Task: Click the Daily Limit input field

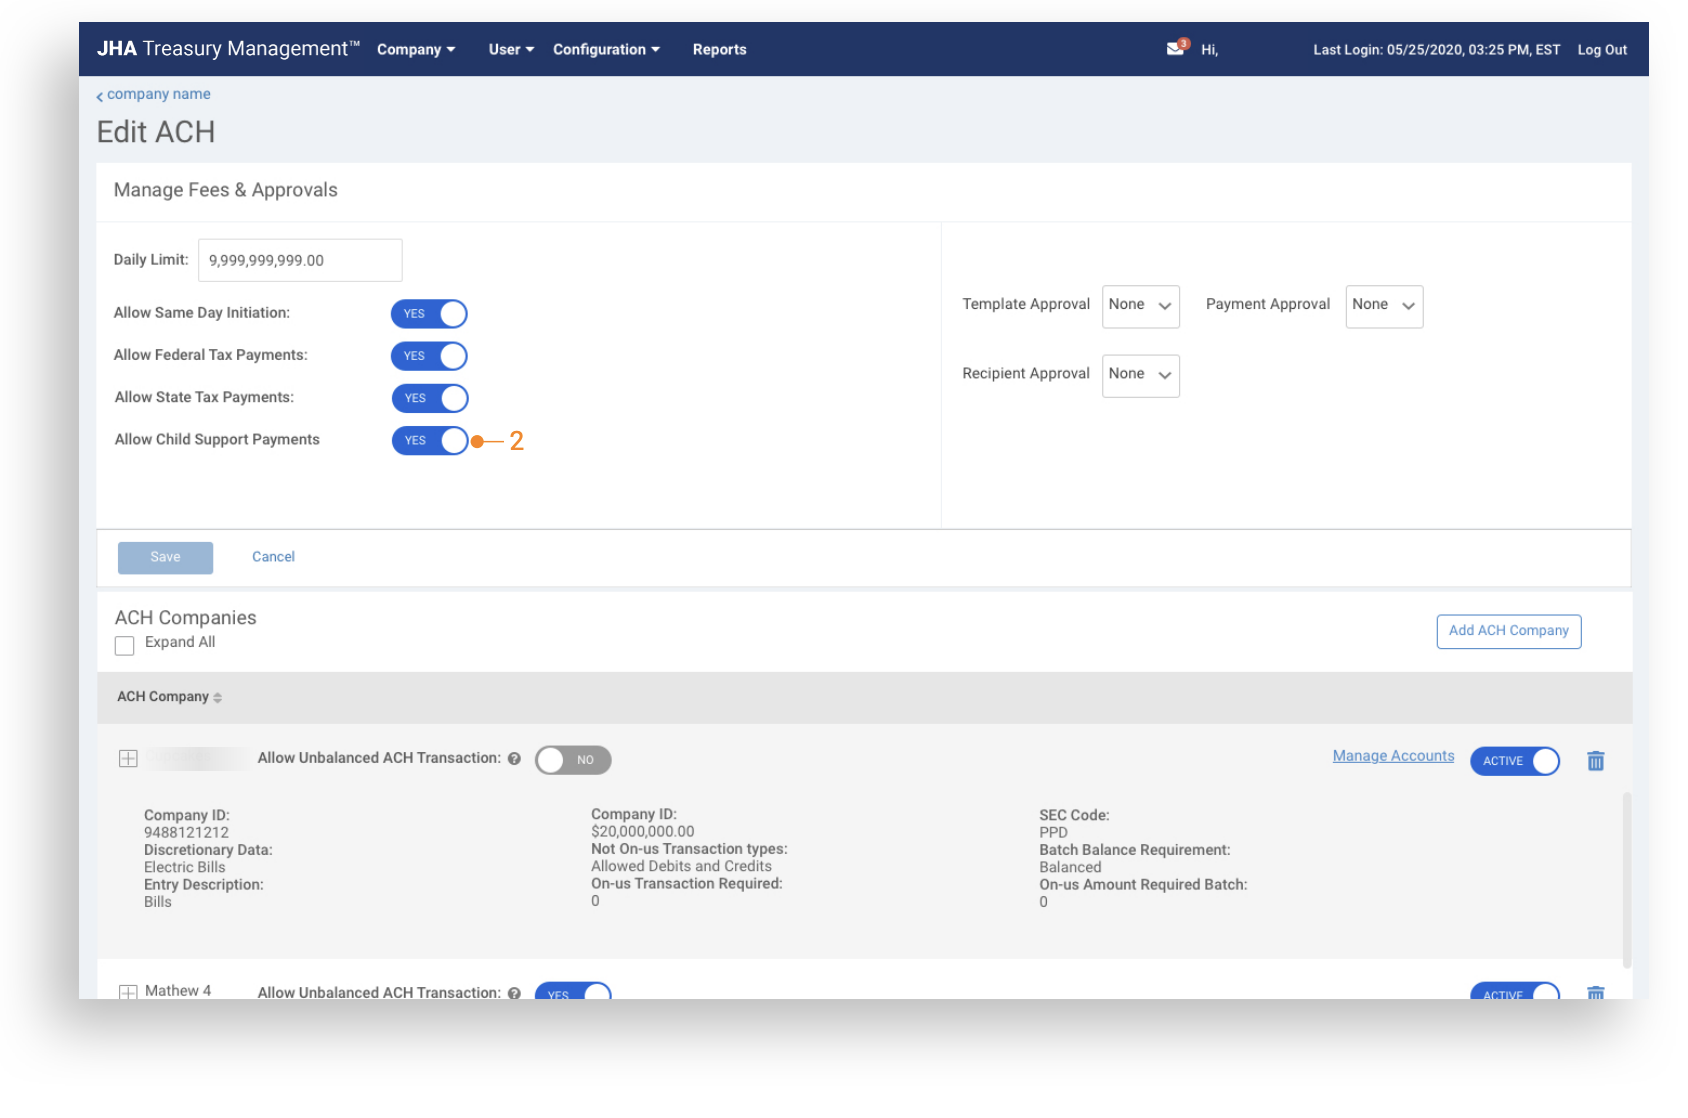Action: (x=300, y=260)
